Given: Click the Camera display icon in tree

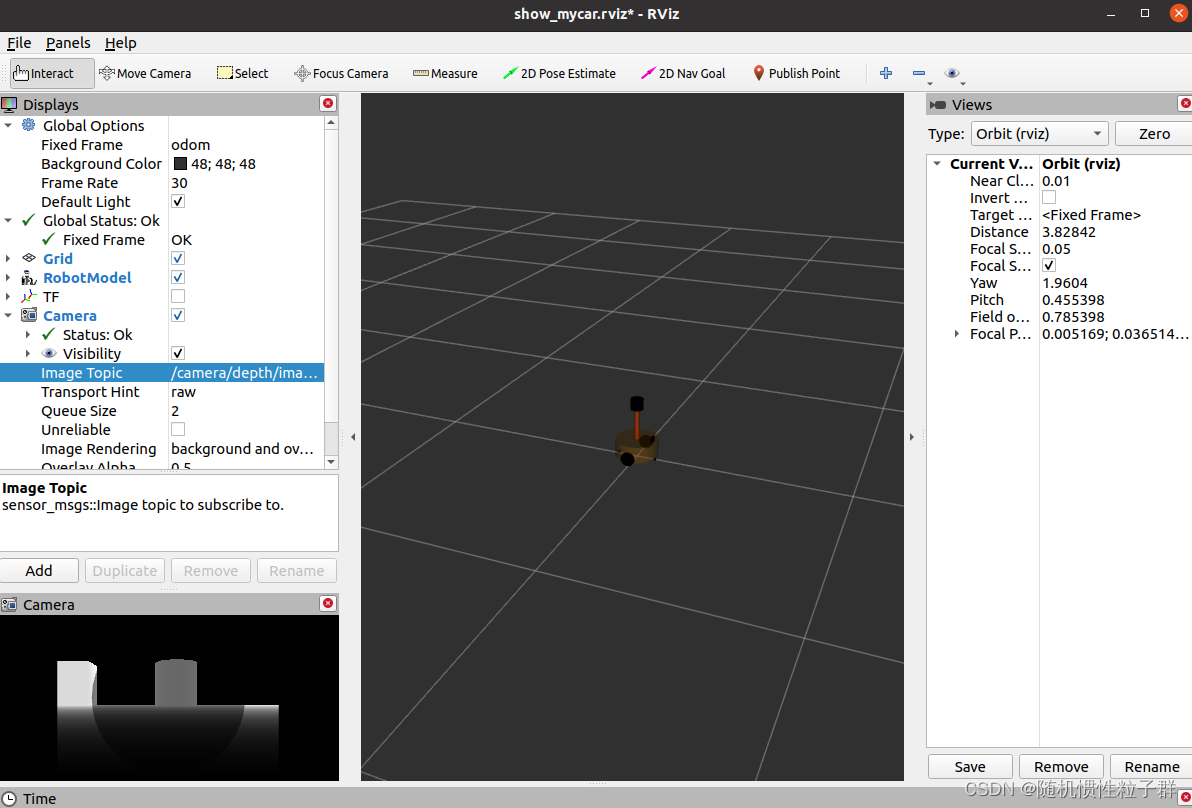Looking at the screenshot, I should coord(29,315).
